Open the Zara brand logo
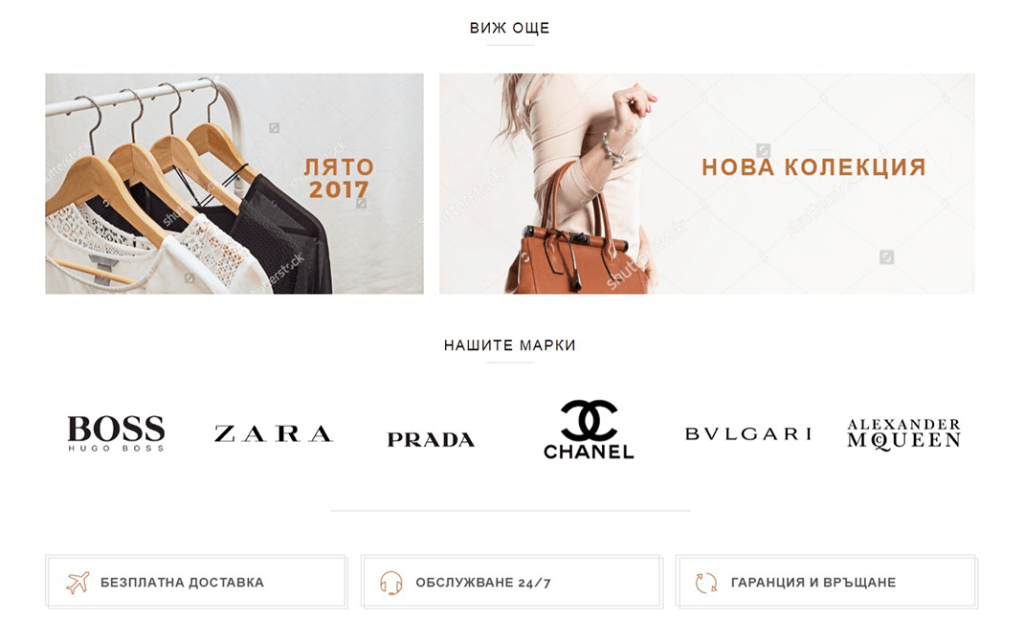 click(274, 433)
